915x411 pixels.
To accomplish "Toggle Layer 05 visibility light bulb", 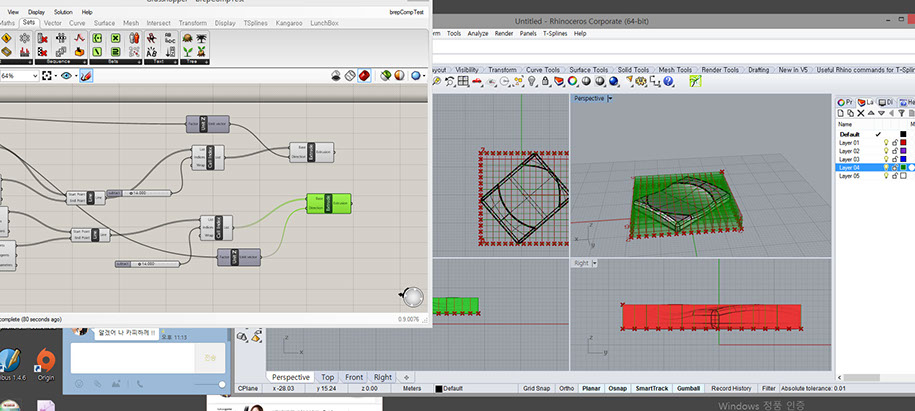I will (886, 175).
